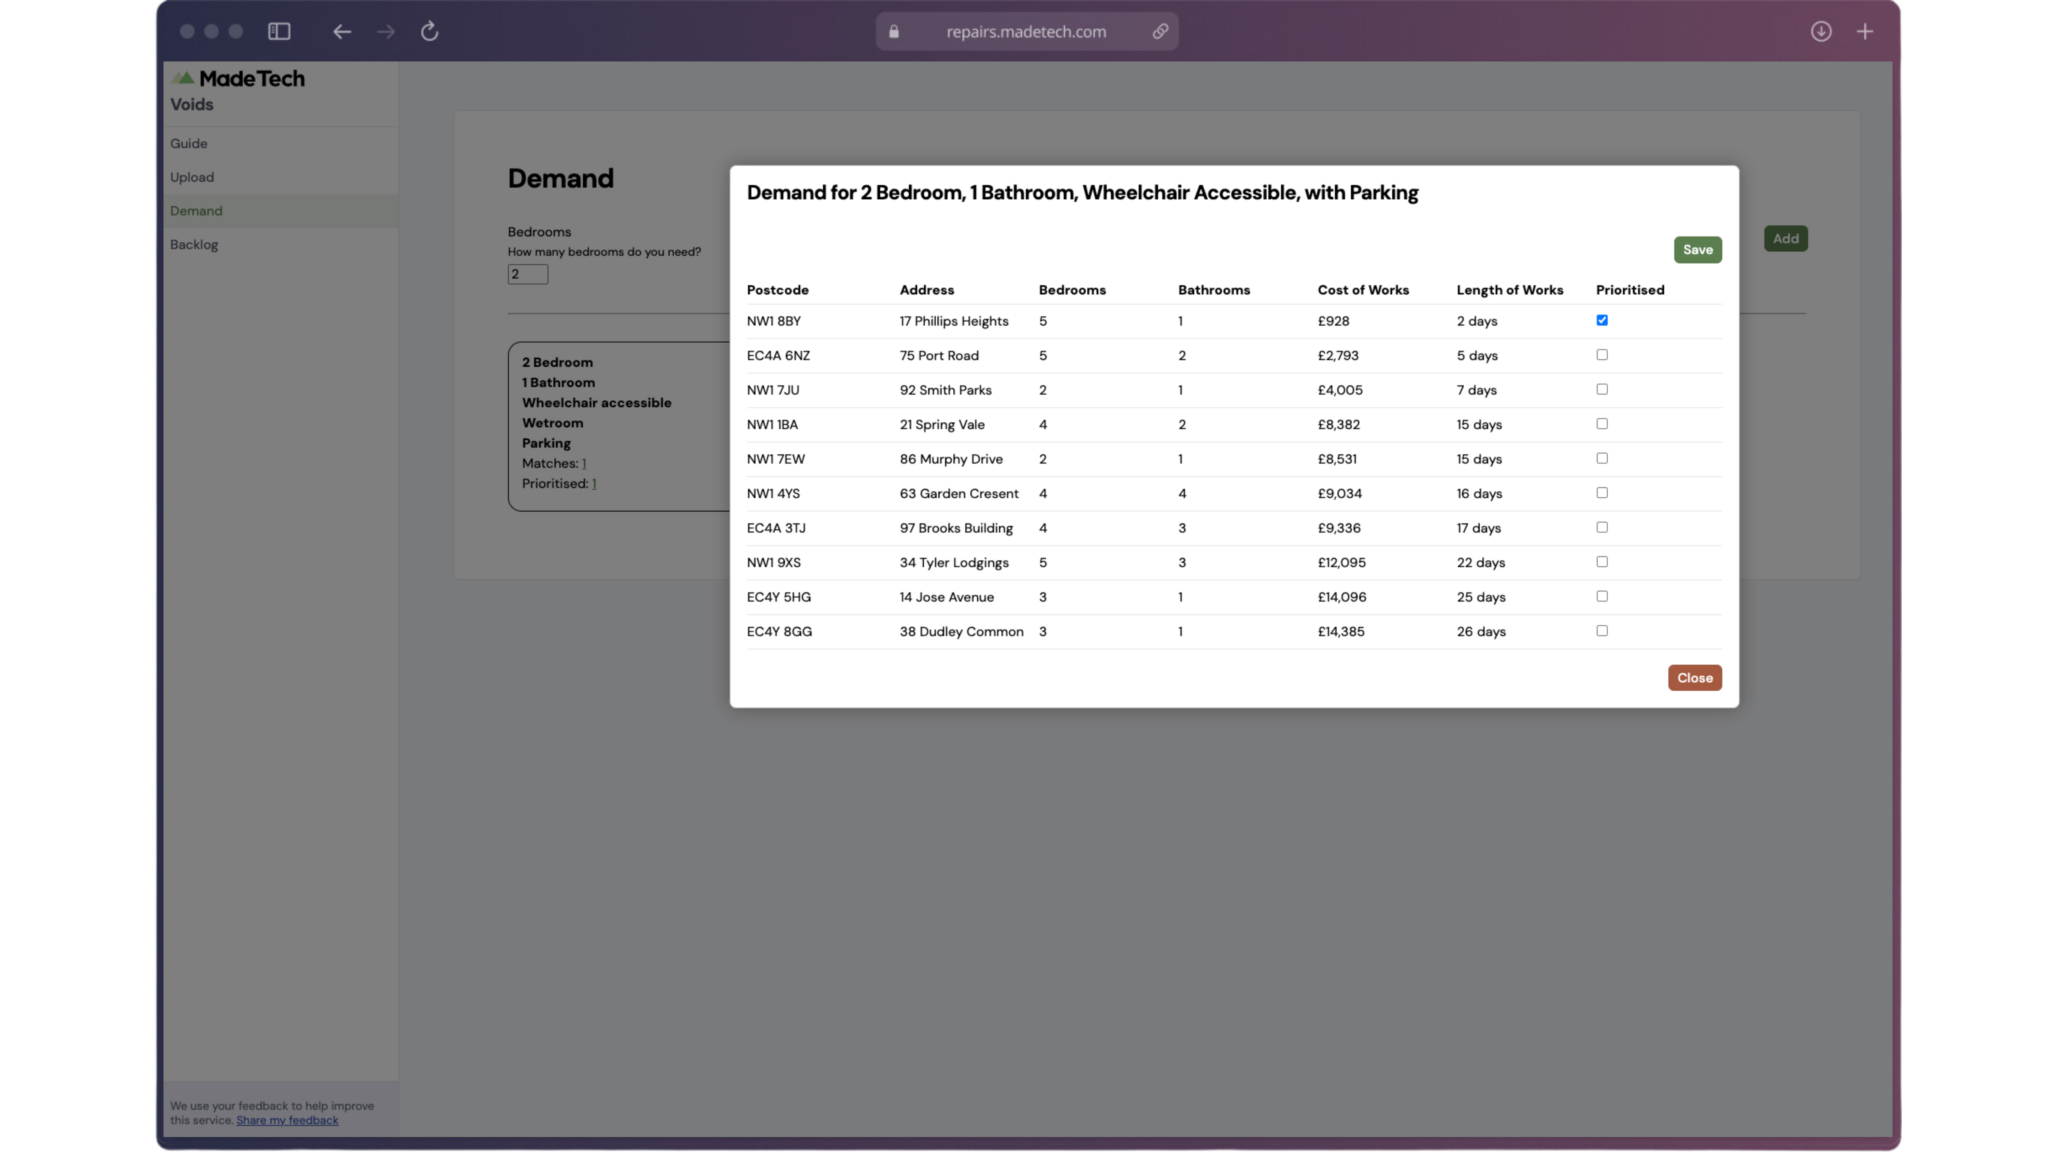
Task: Click the MadeTech logo
Action: (238, 78)
